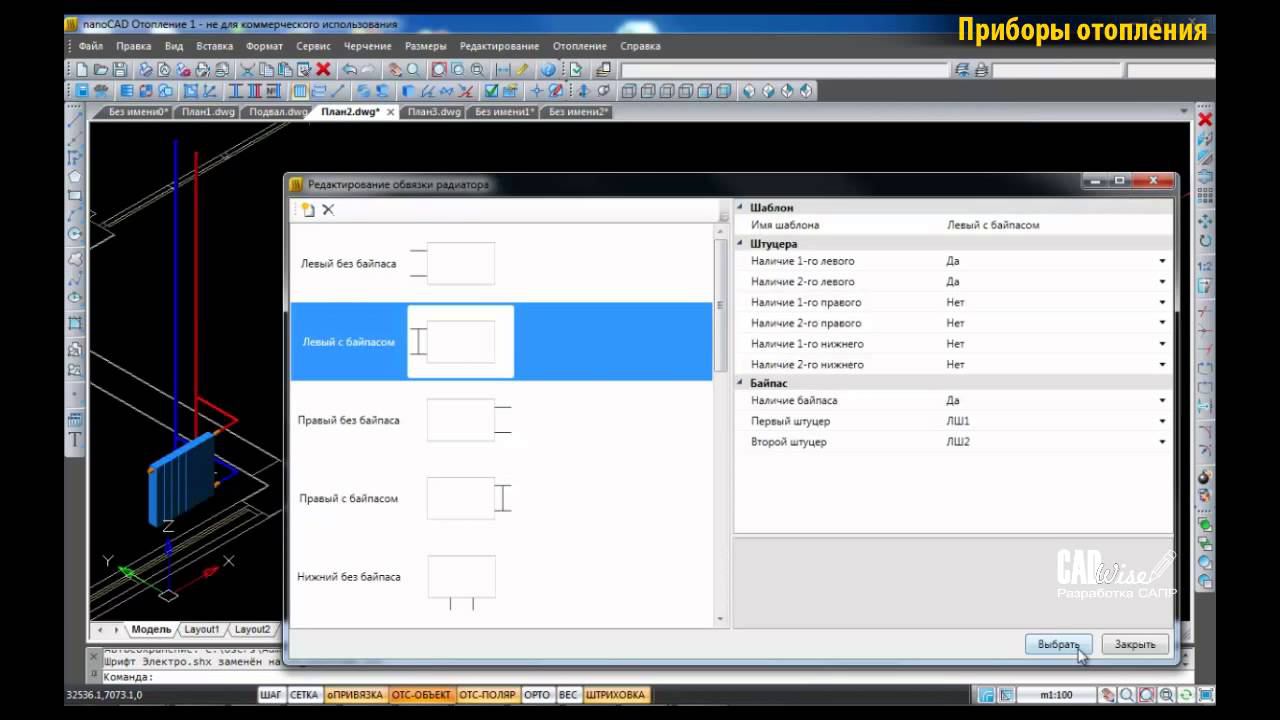
Task: Open dropdown for Наличие 1-го левого
Action: click(1162, 261)
